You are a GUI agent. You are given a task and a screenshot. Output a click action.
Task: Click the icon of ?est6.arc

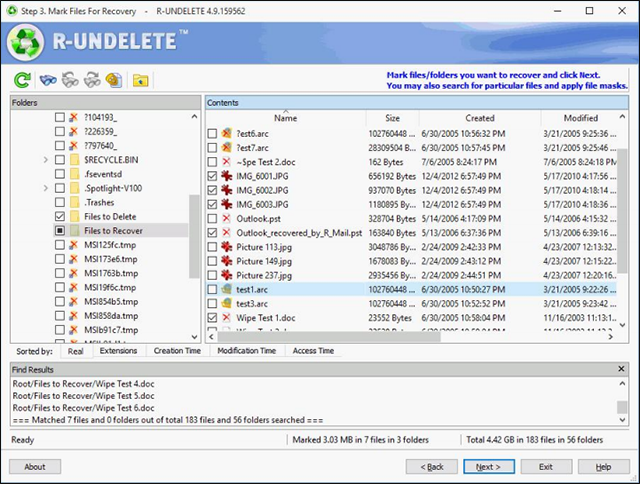click(227, 133)
